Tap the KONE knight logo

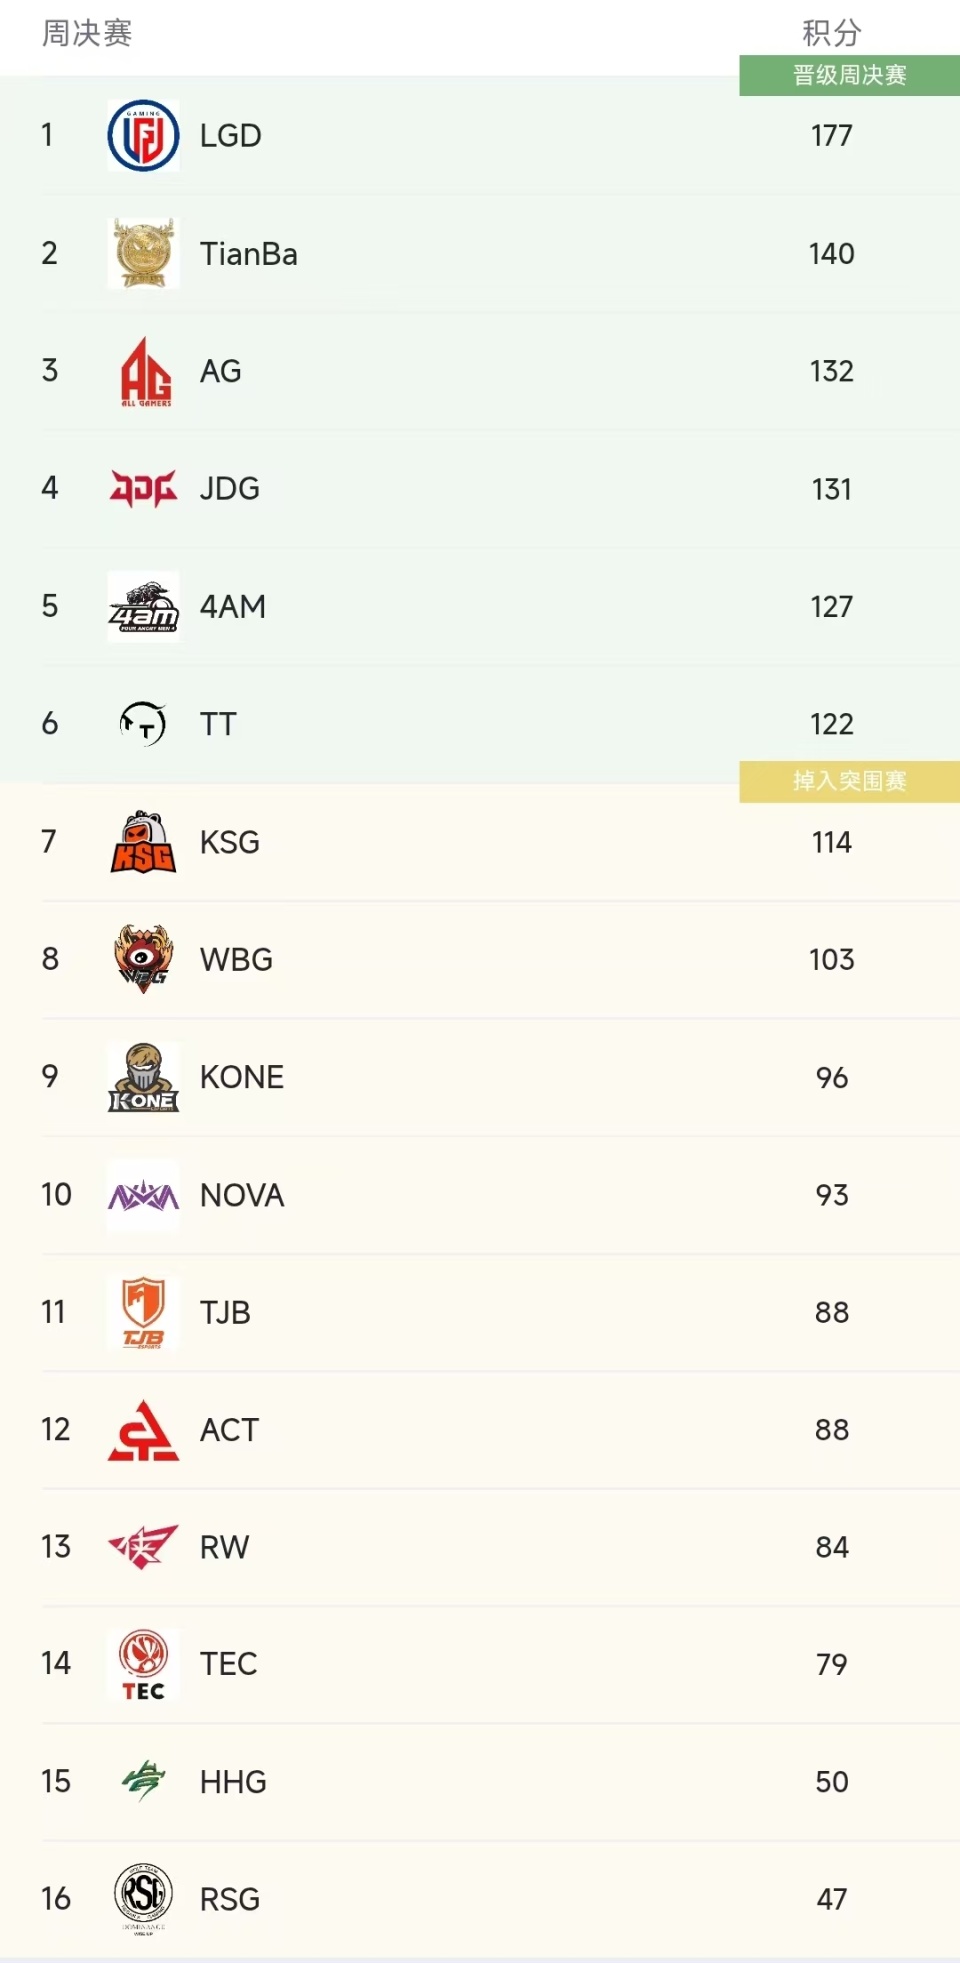(x=143, y=1077)
